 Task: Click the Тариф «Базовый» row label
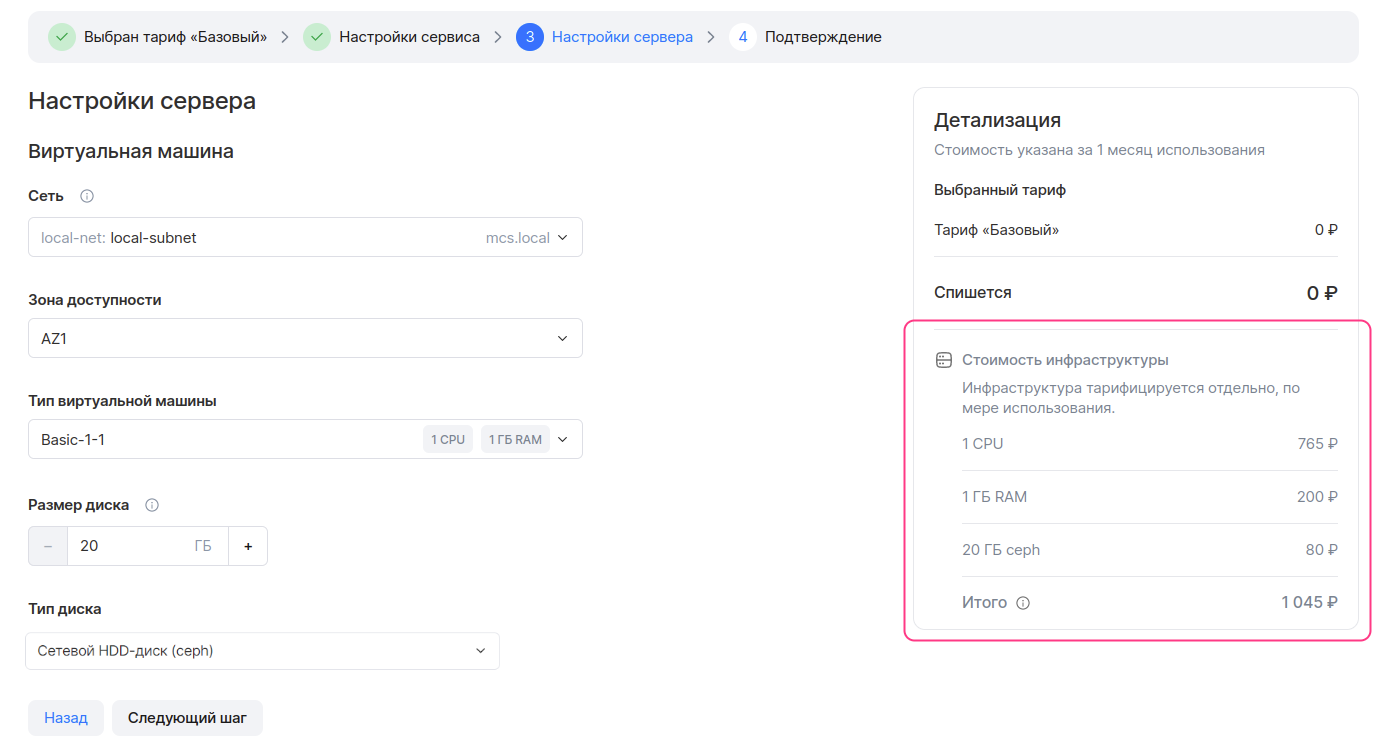coord(996,230)
